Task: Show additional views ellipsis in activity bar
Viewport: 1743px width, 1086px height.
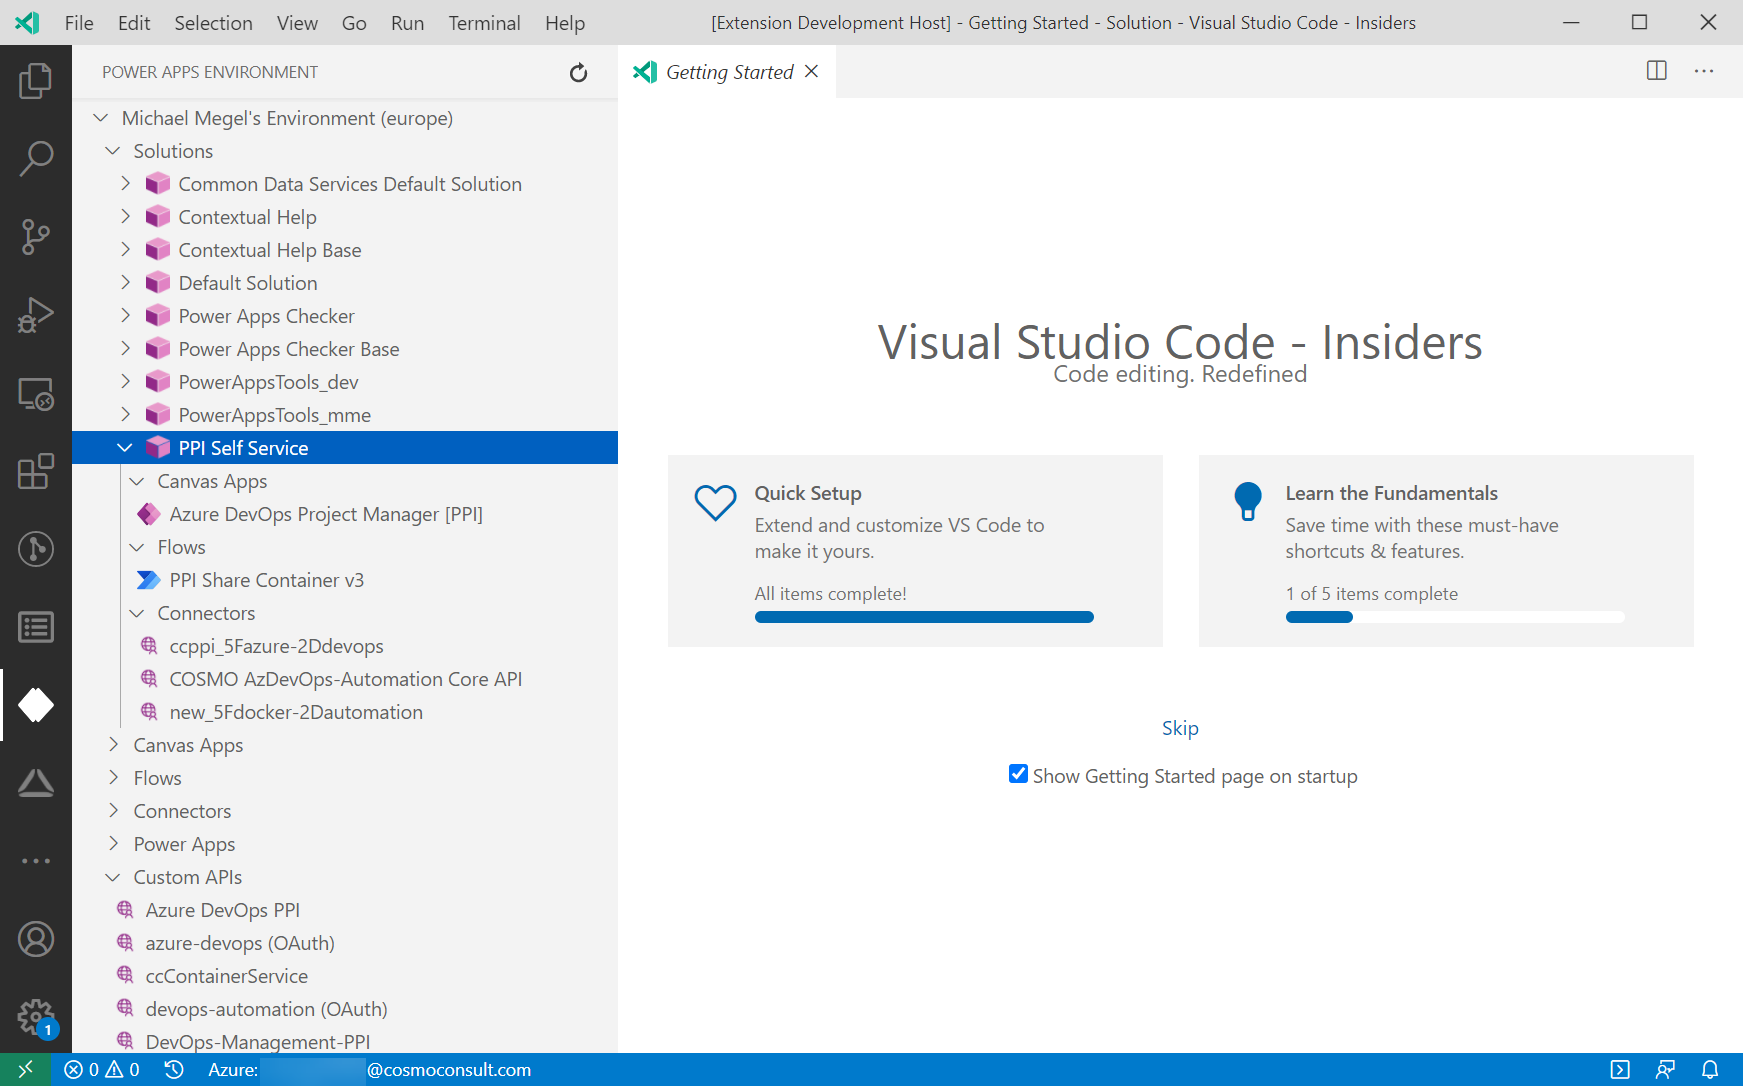Action: (36, 861)
